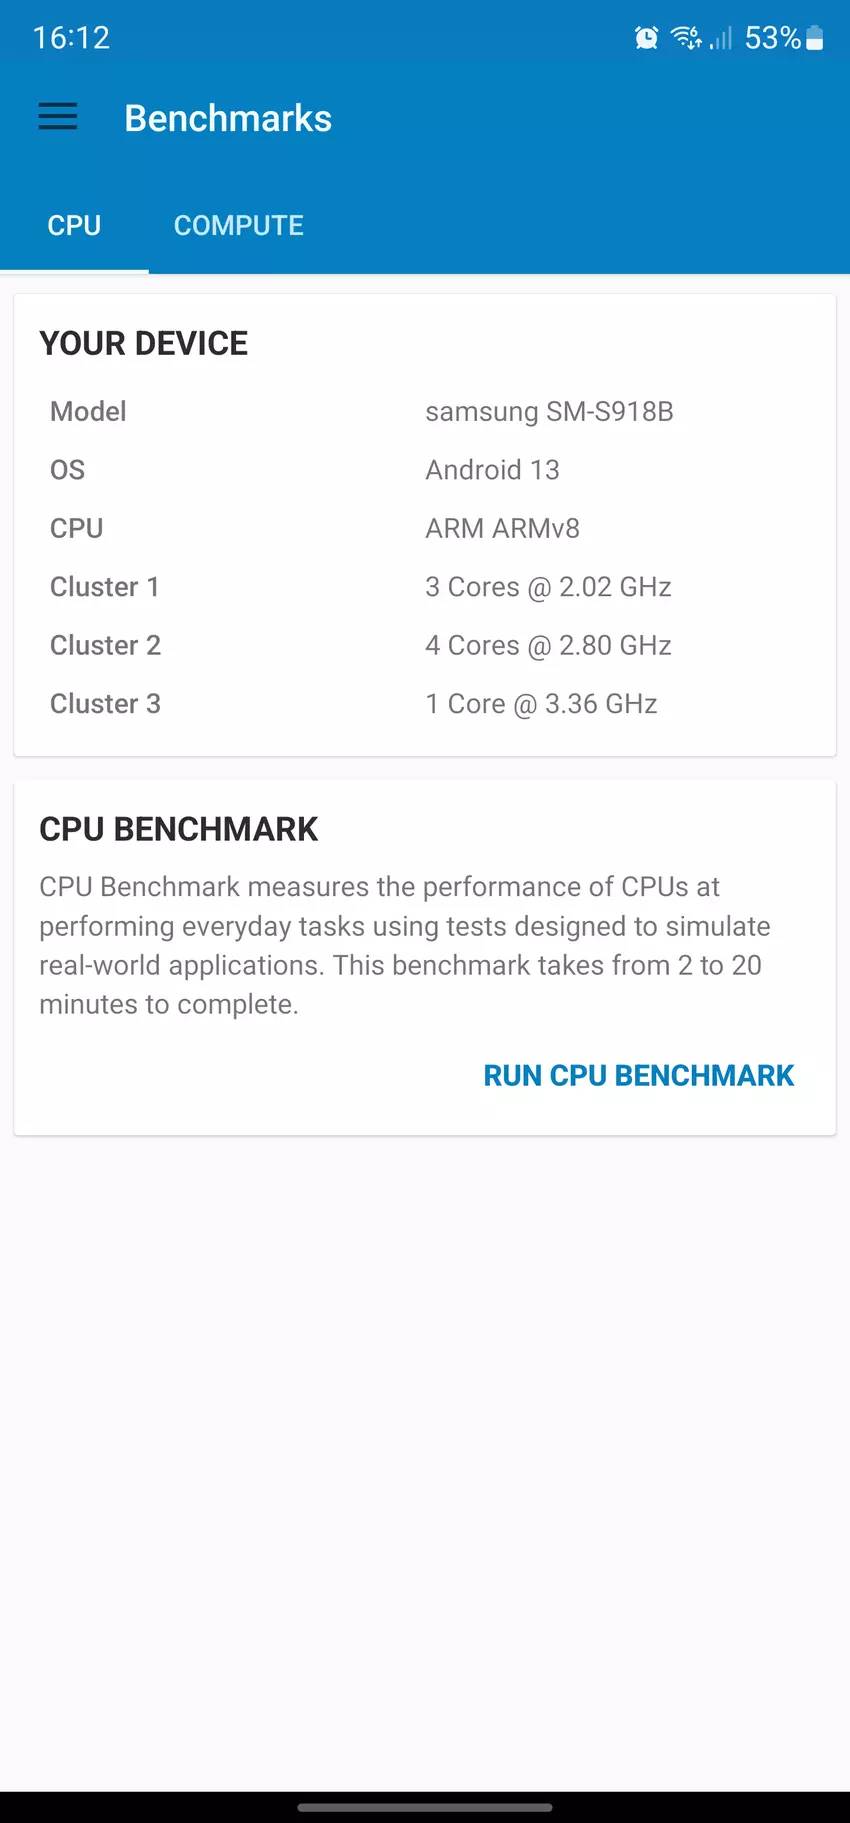Select the CPU tab
This screenshot has height=1823, width=850.
click(x=74, y=226)
